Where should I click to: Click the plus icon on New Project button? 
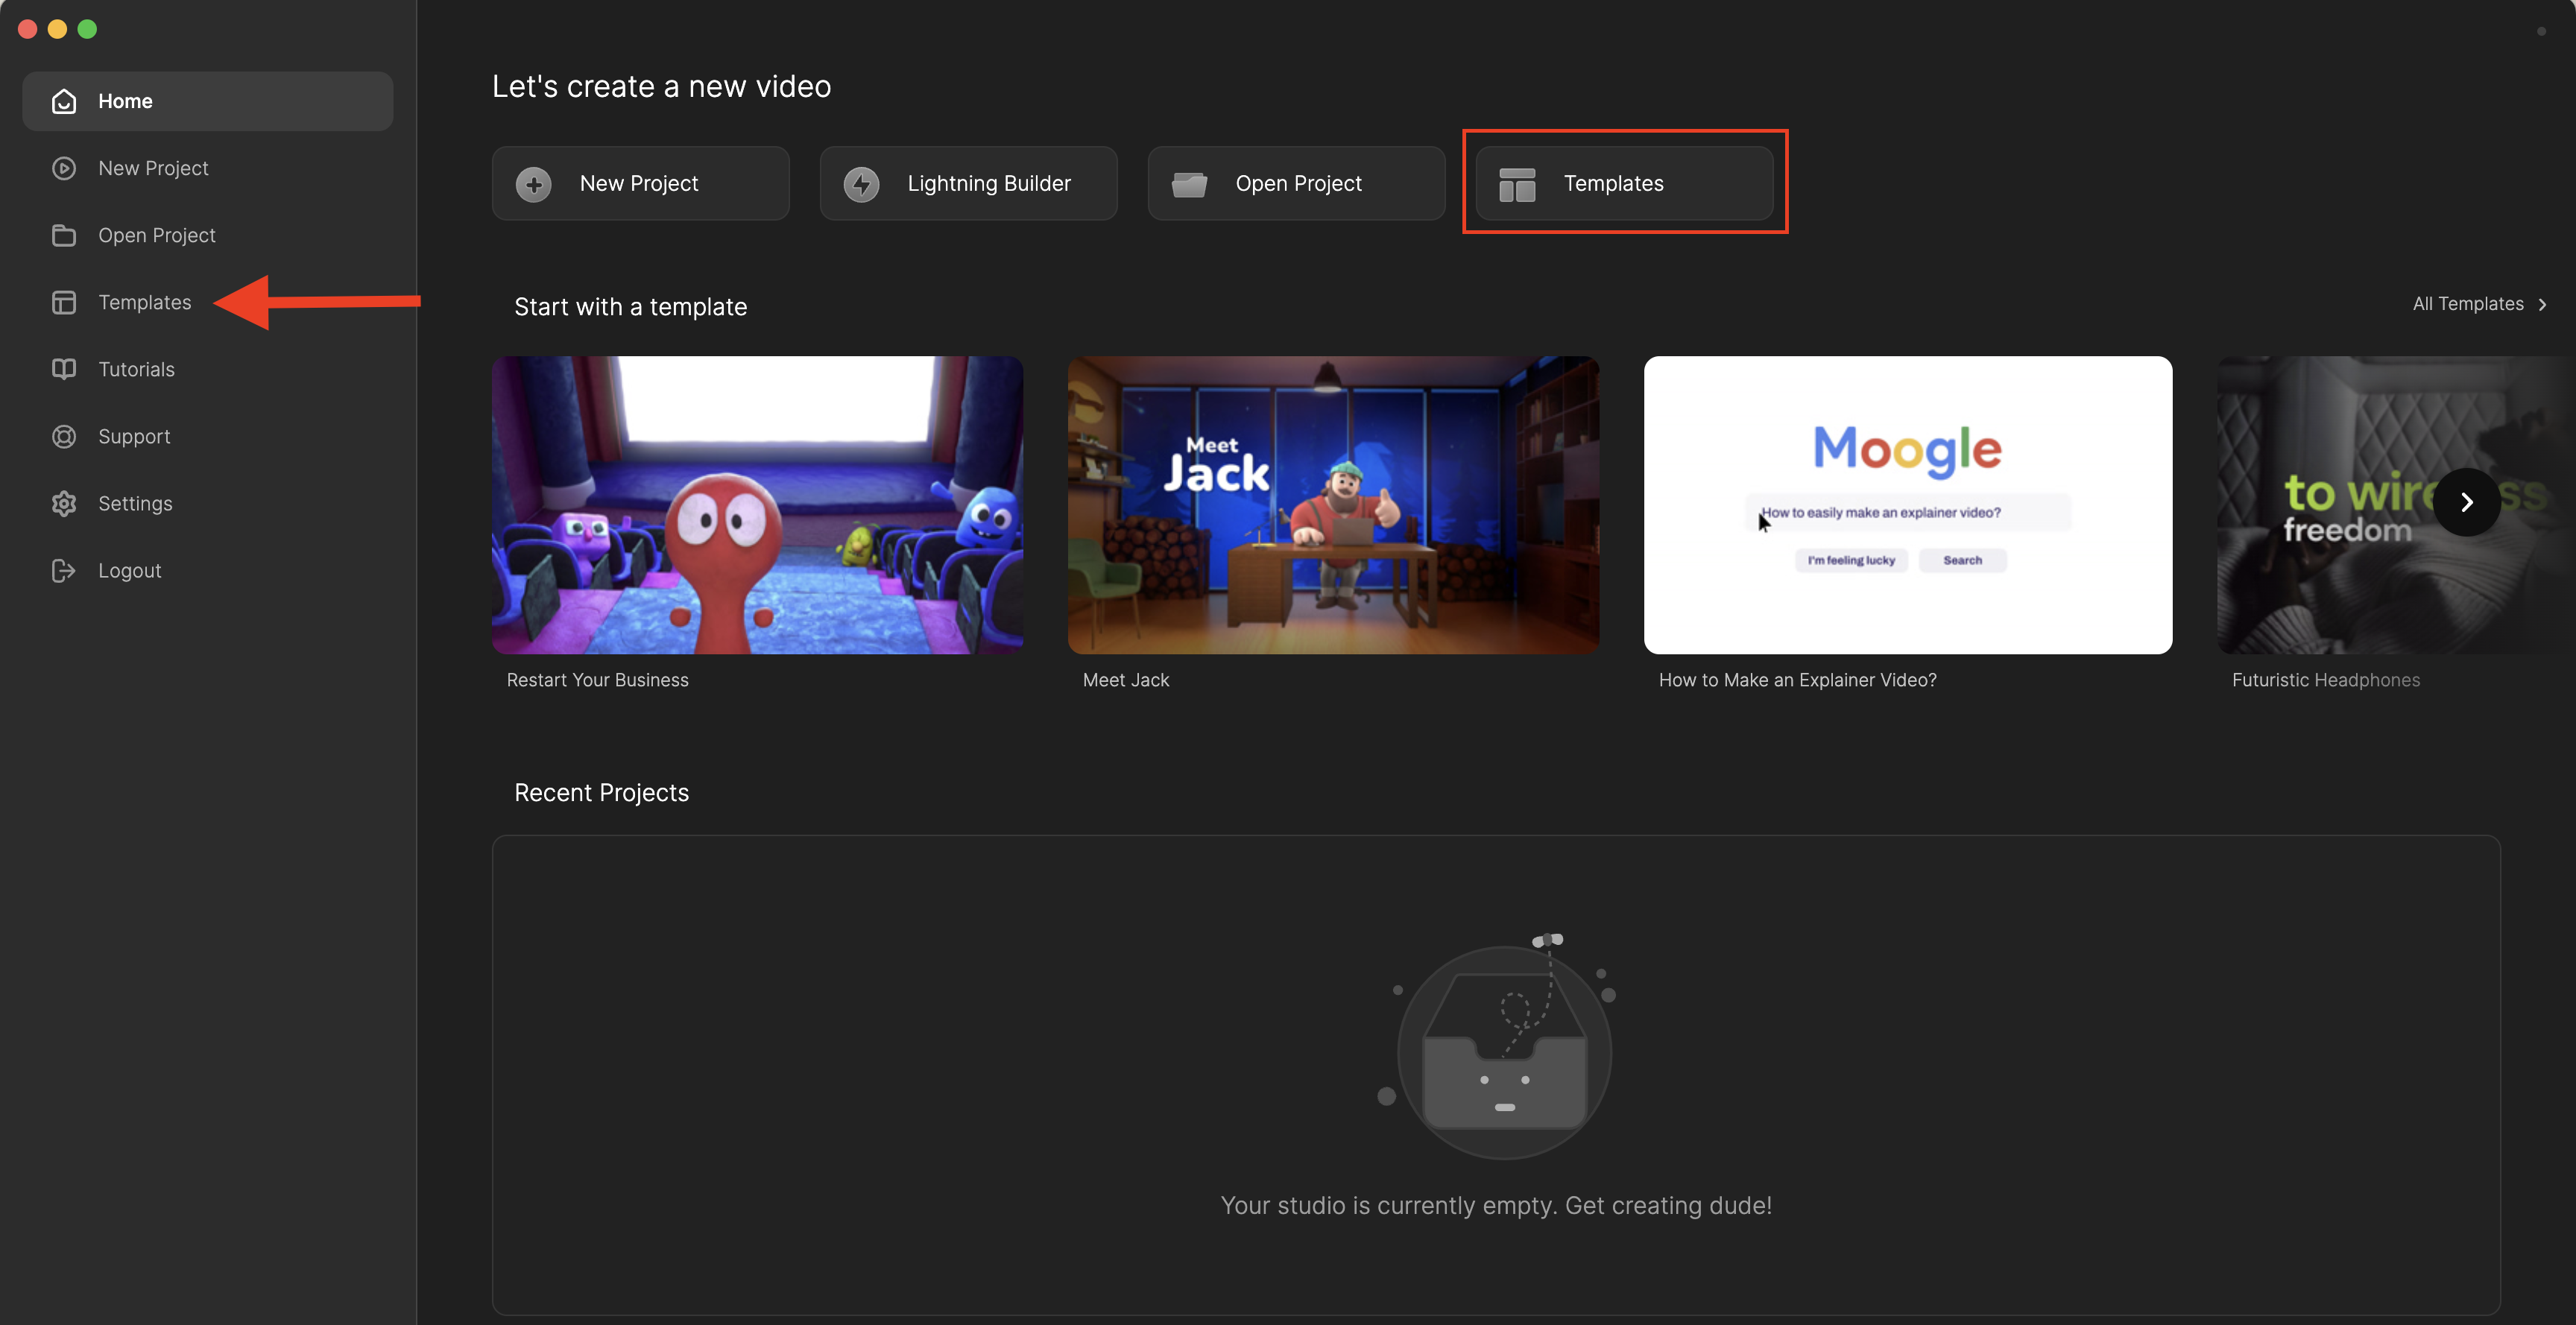coord(534,184)
